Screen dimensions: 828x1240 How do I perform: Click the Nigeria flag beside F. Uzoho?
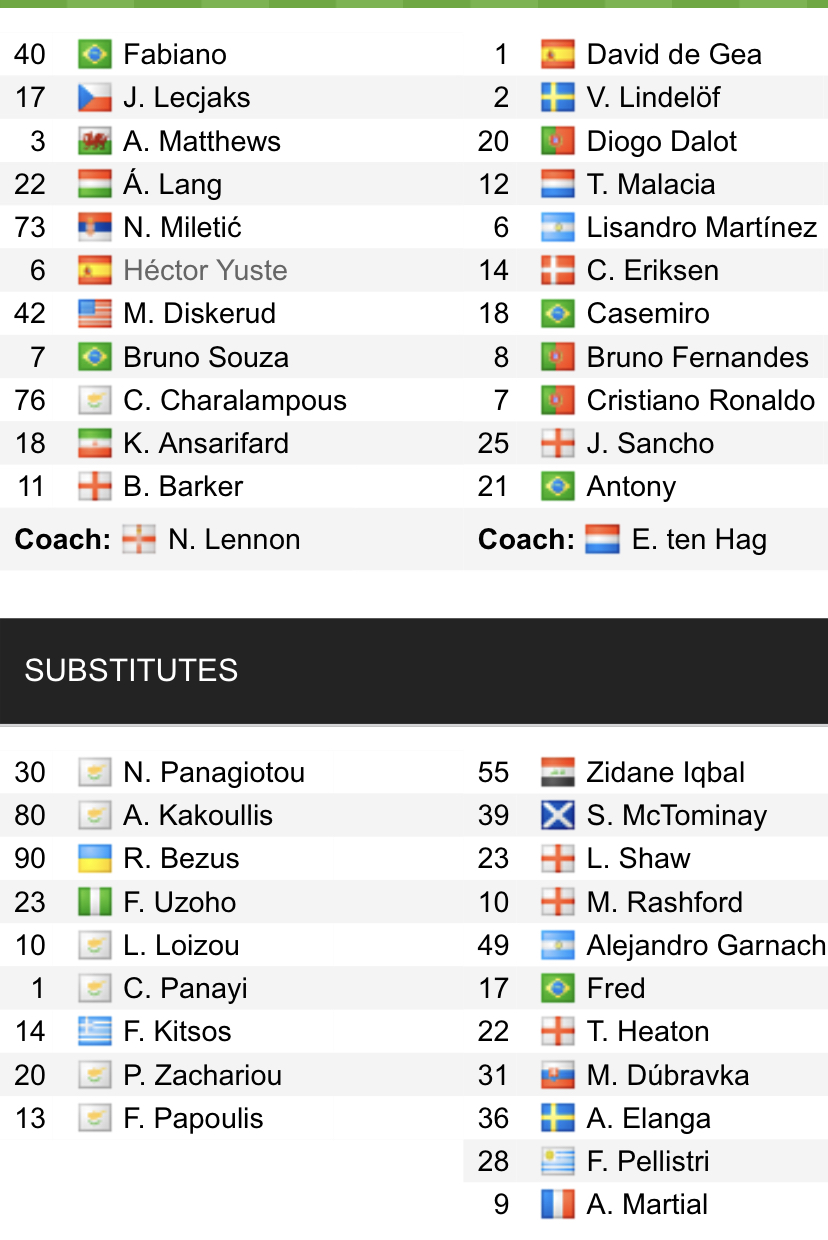94,902
